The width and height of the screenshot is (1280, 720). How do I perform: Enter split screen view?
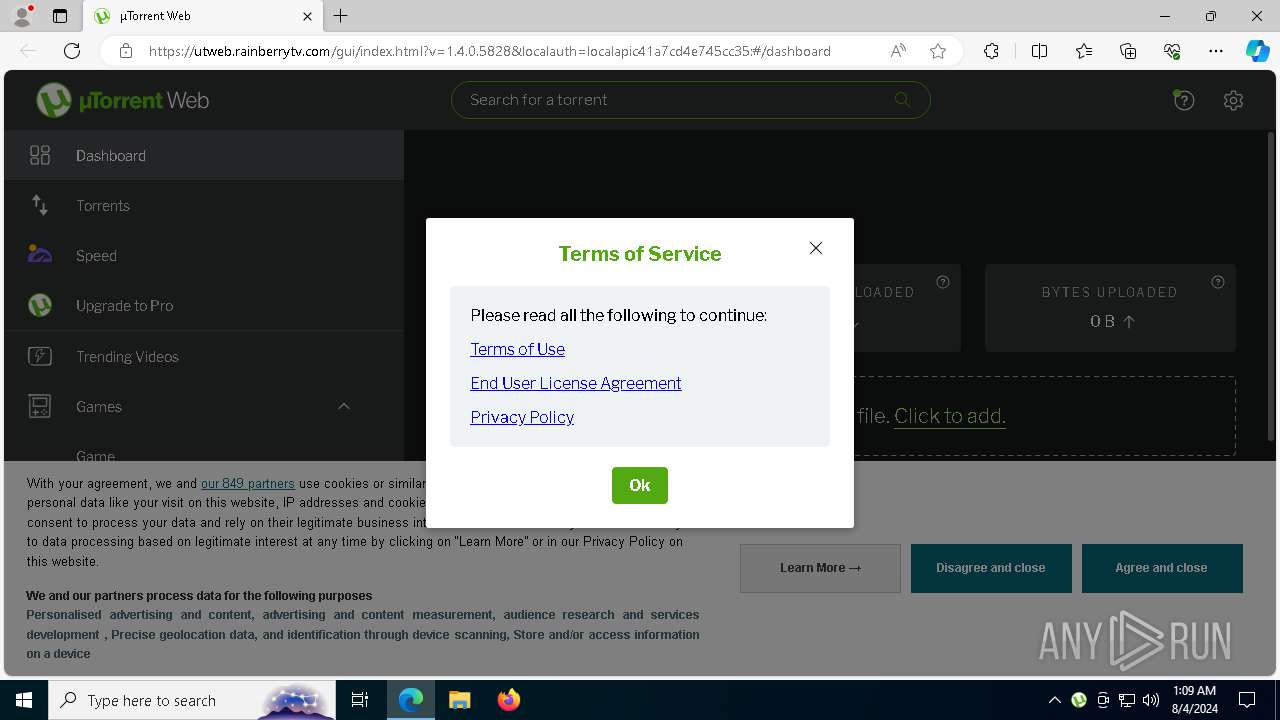point(1039,51)
